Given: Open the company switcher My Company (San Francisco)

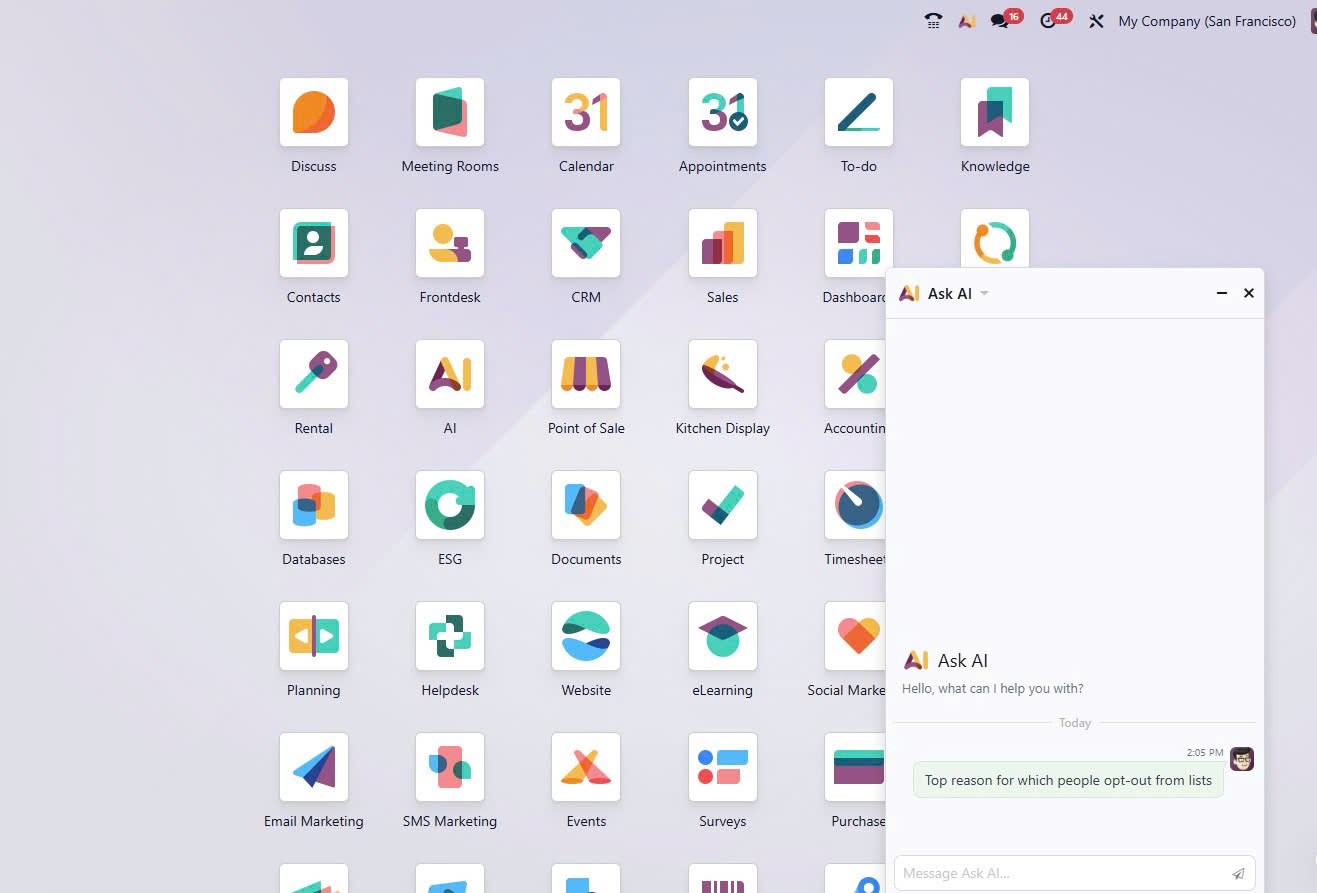Looking at the screenshot, I should 1206,21.
